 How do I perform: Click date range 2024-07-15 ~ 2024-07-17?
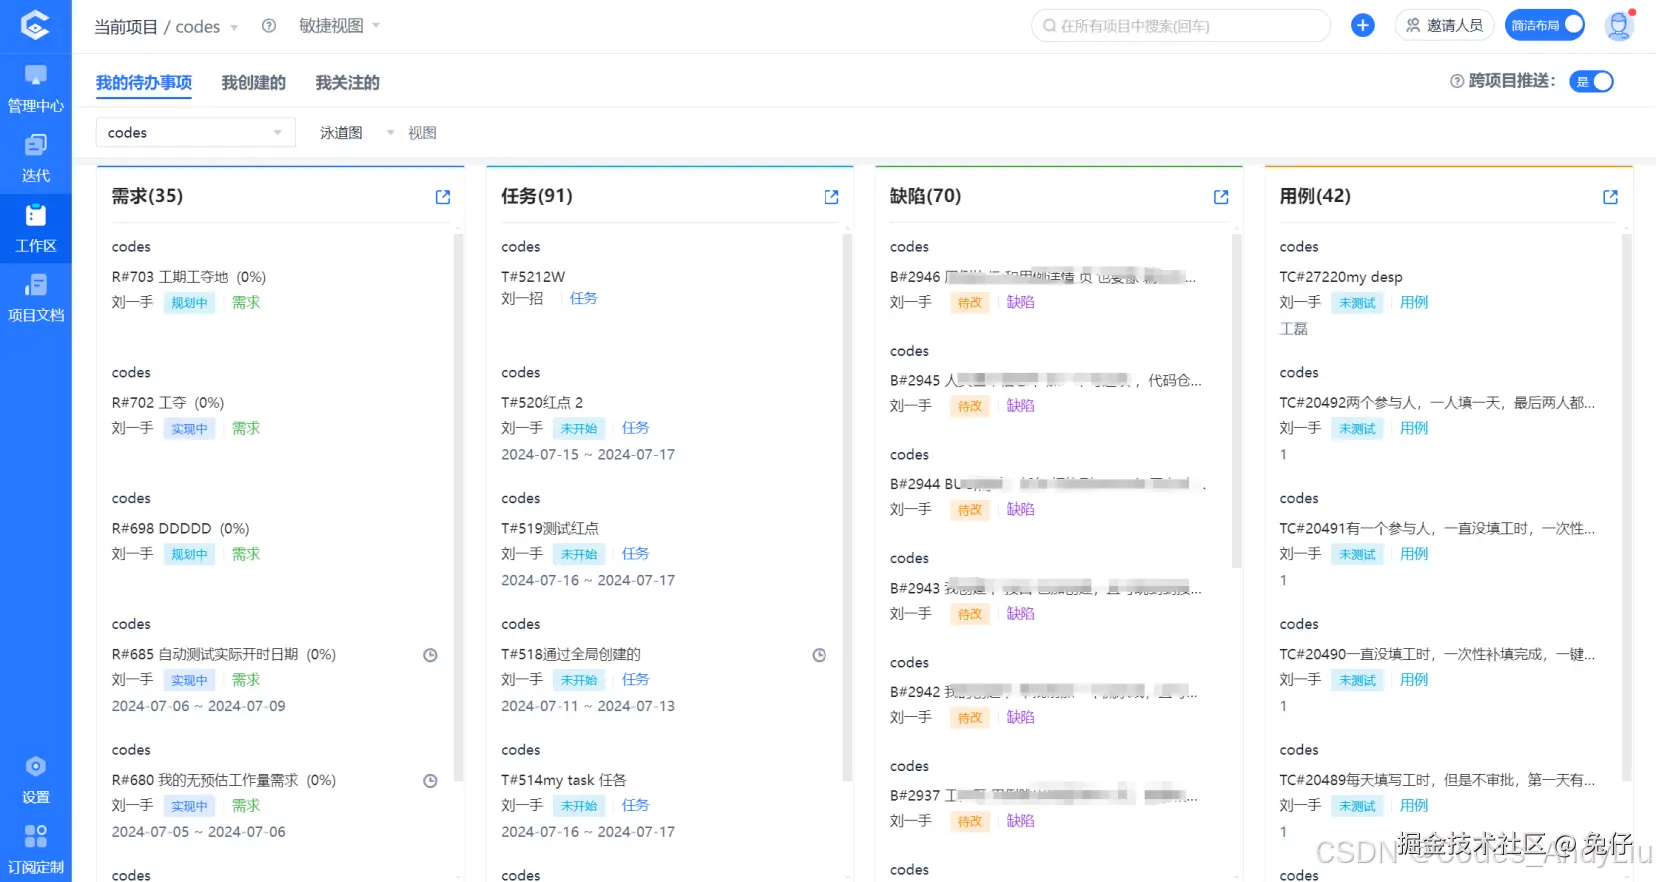(588, 455)
